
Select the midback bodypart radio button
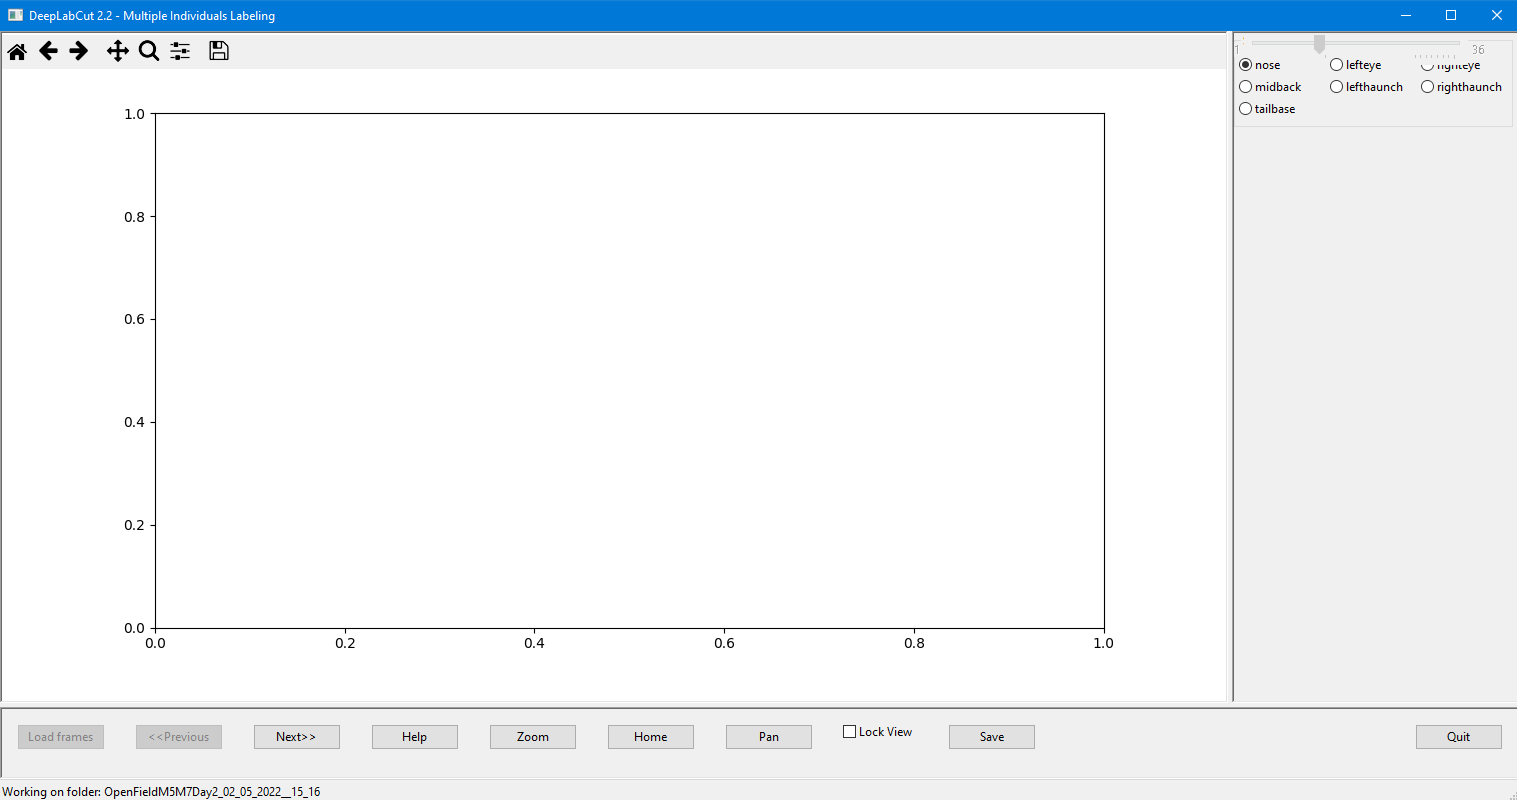pos(1244,86)
